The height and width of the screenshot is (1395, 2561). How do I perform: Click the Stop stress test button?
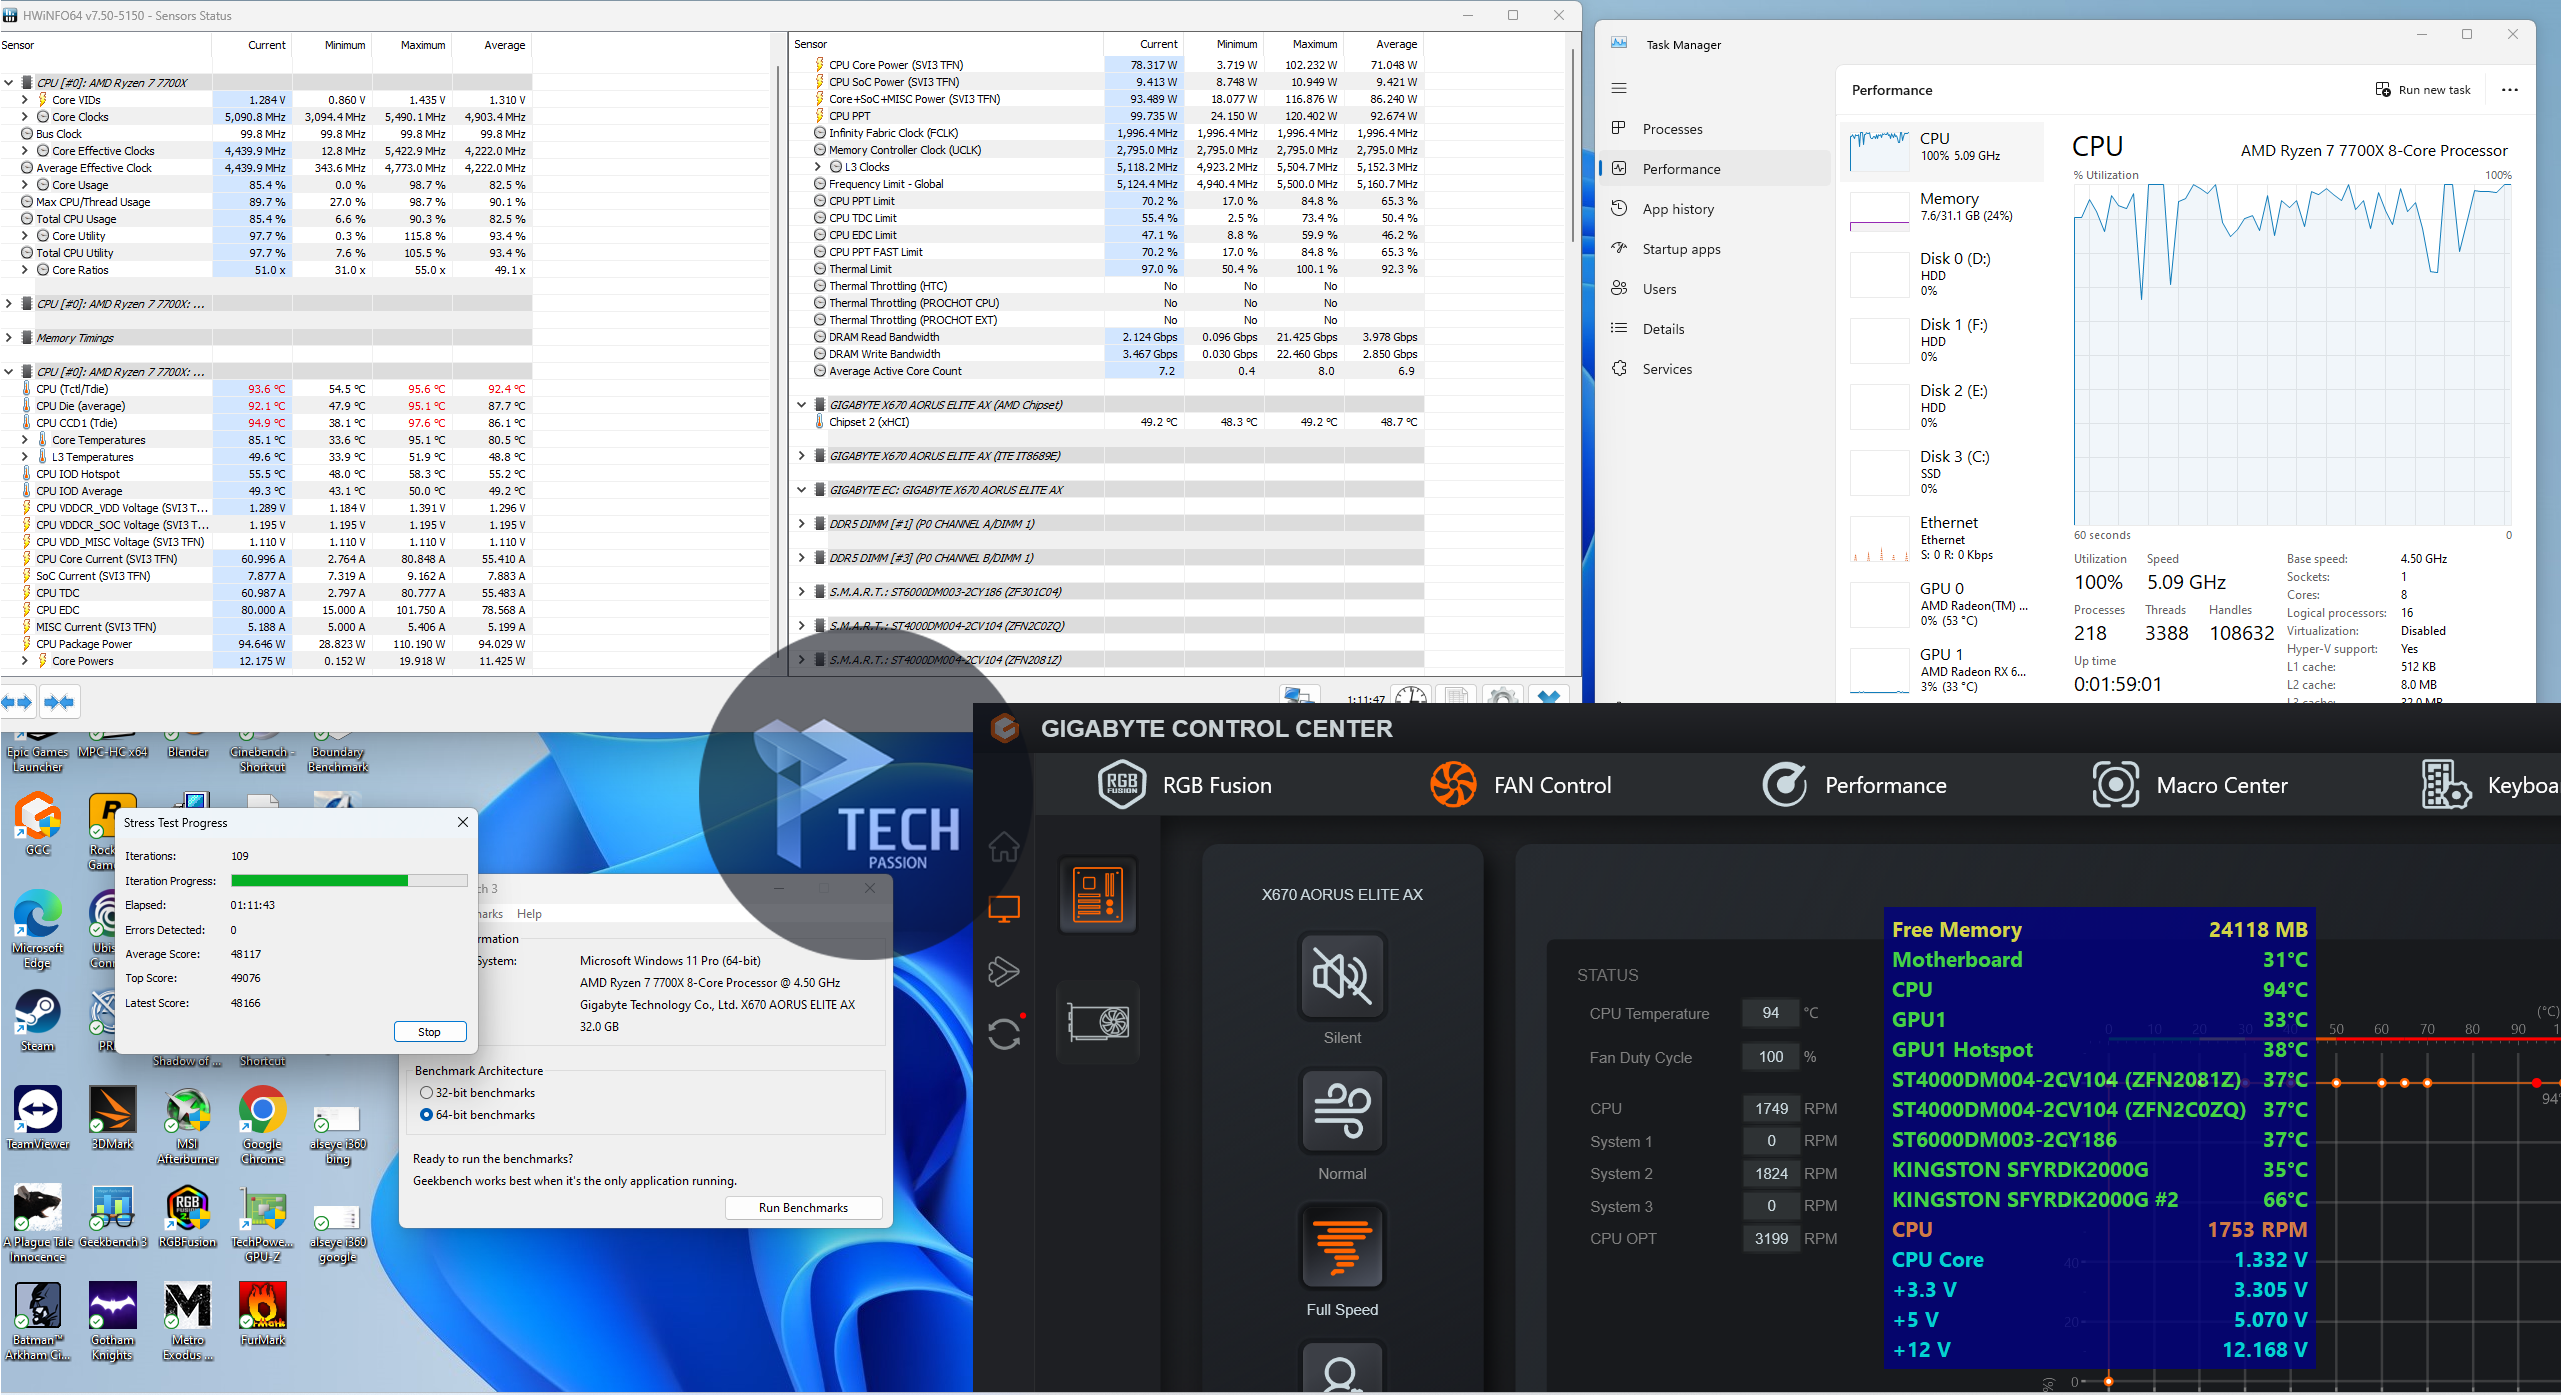(x=429, y=1032)
